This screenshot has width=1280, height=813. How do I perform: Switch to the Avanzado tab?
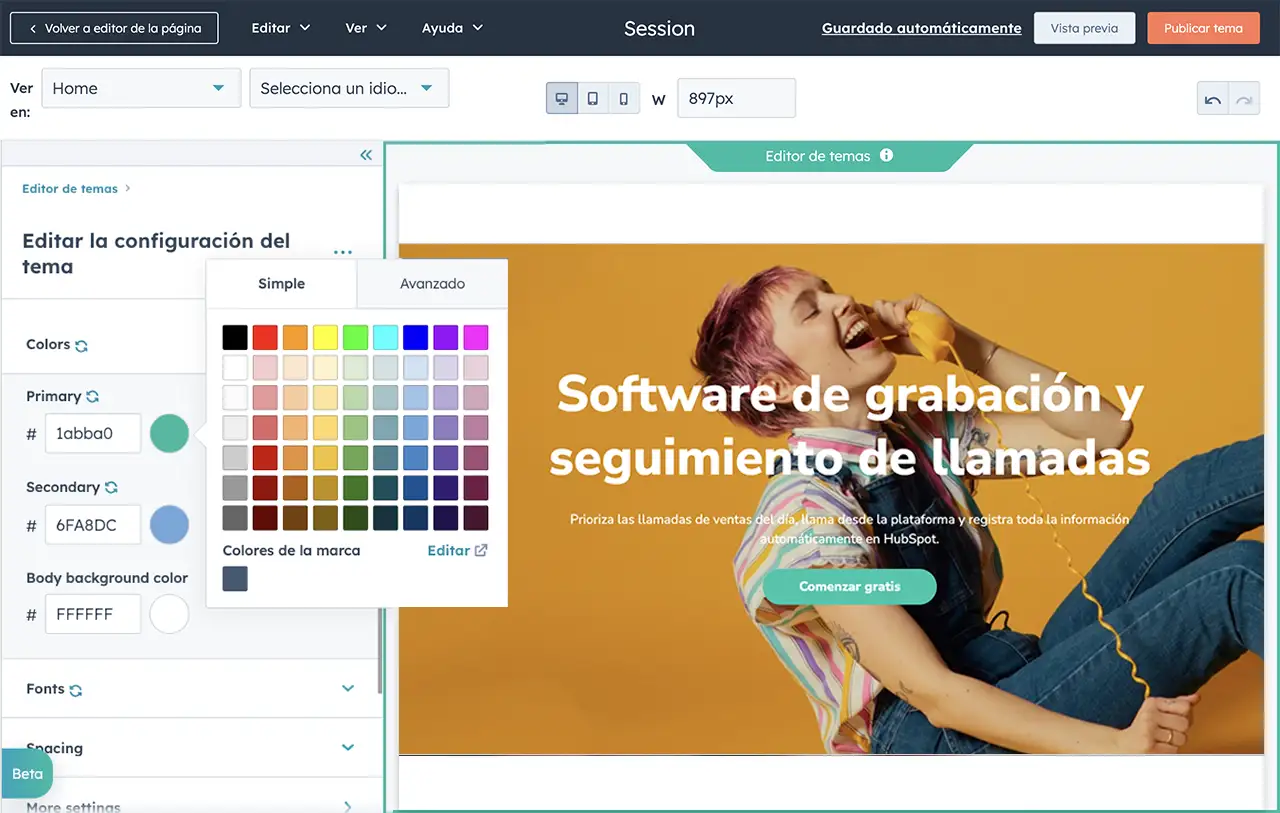point(432,284)
